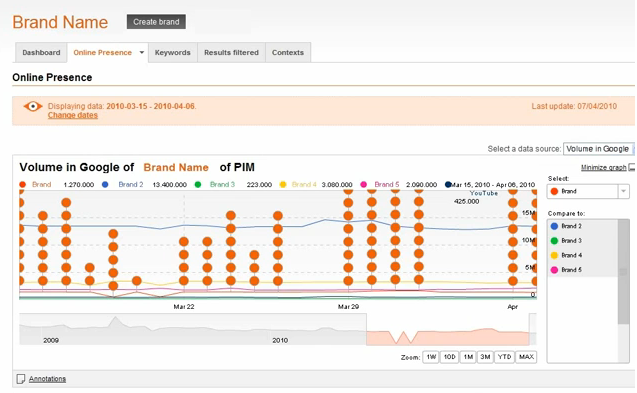Set zoom to 3M

point(485,357)
